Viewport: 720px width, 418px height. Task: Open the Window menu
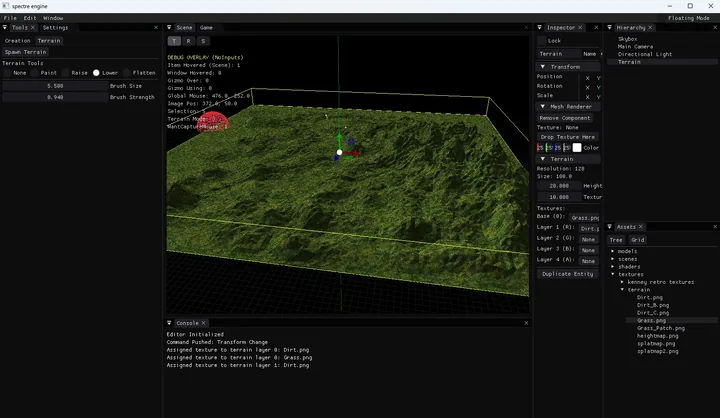tap(53, 18)
